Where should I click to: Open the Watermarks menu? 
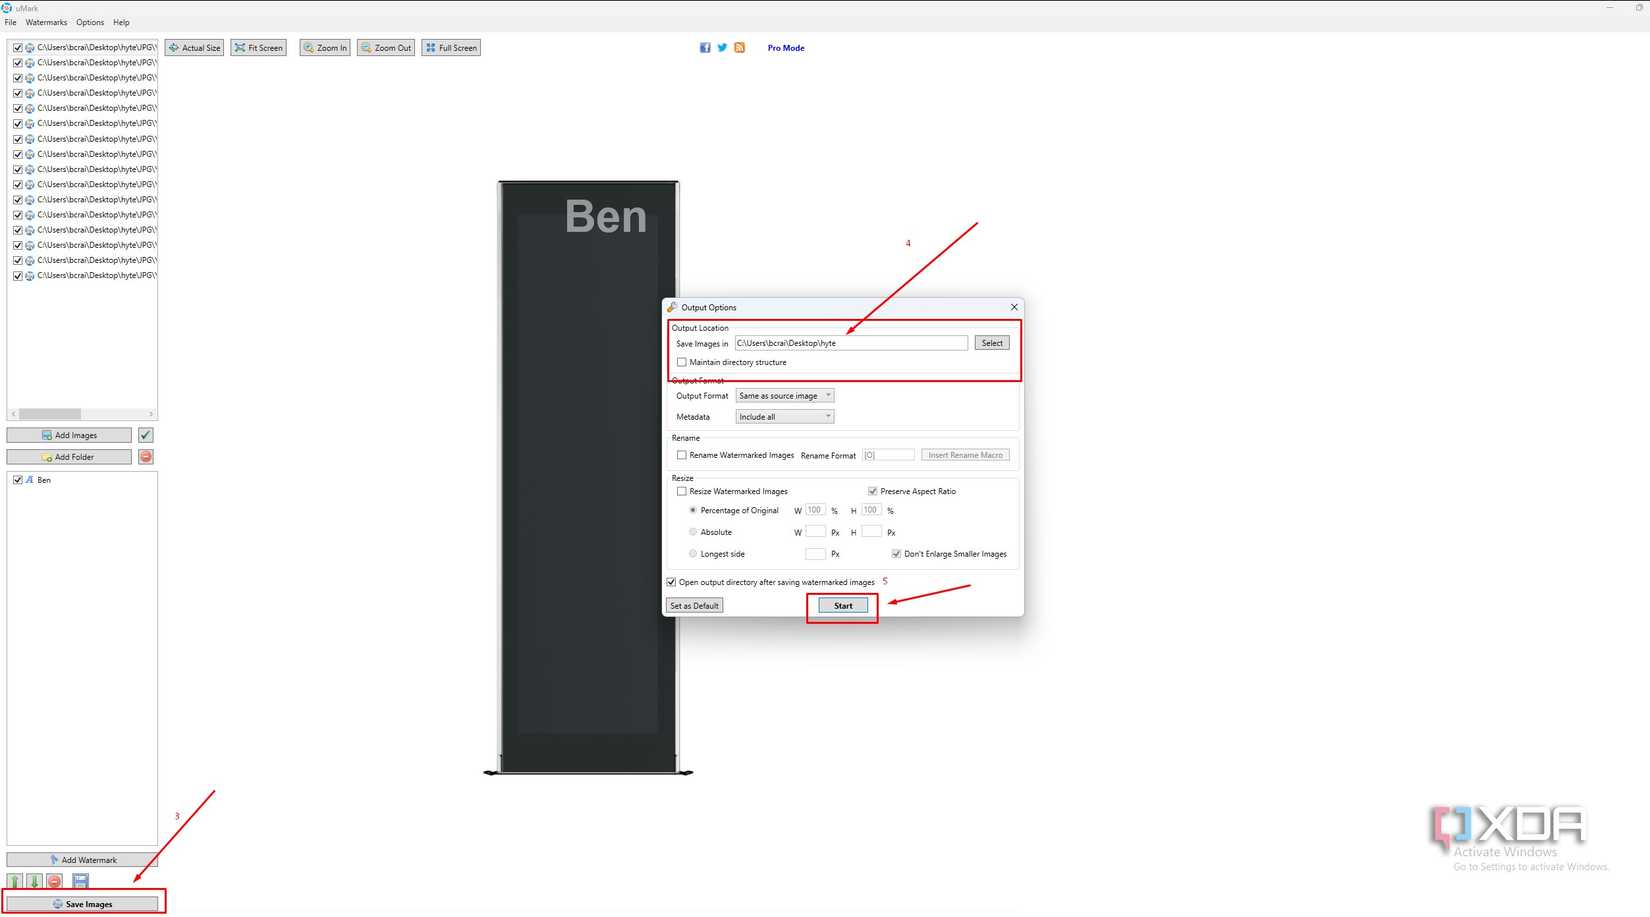[x=46, y=22]
